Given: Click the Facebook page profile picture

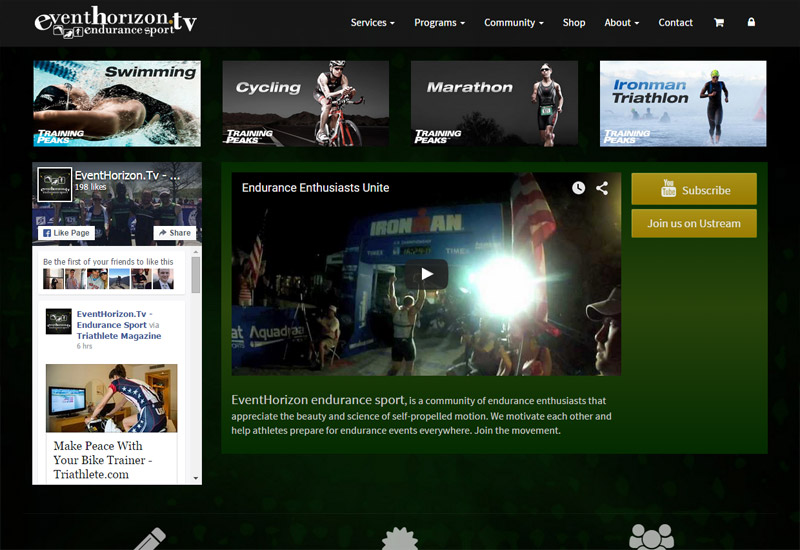Looking at the screenshot, I should (x=55, y=184).
